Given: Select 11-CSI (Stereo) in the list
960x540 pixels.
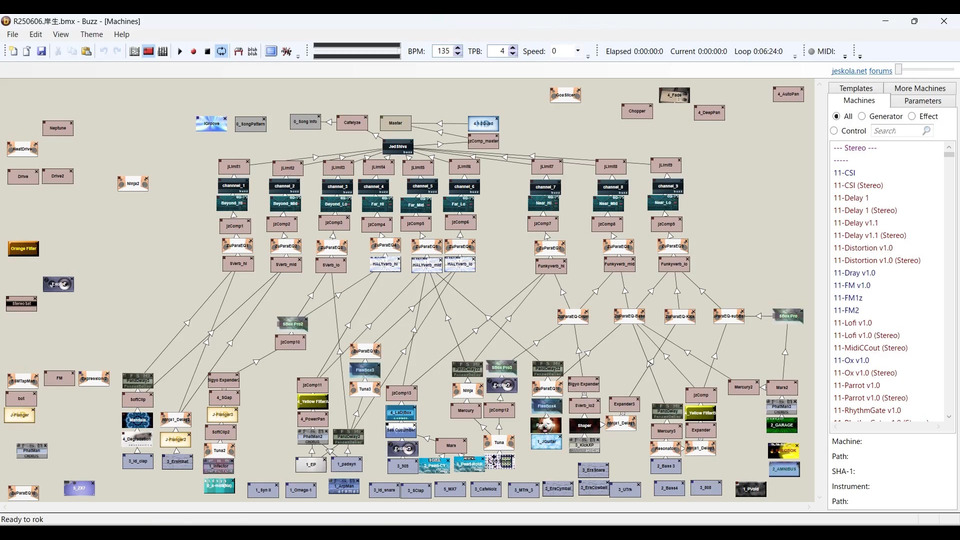Looking at the screenshot, I should pos(858,186).
